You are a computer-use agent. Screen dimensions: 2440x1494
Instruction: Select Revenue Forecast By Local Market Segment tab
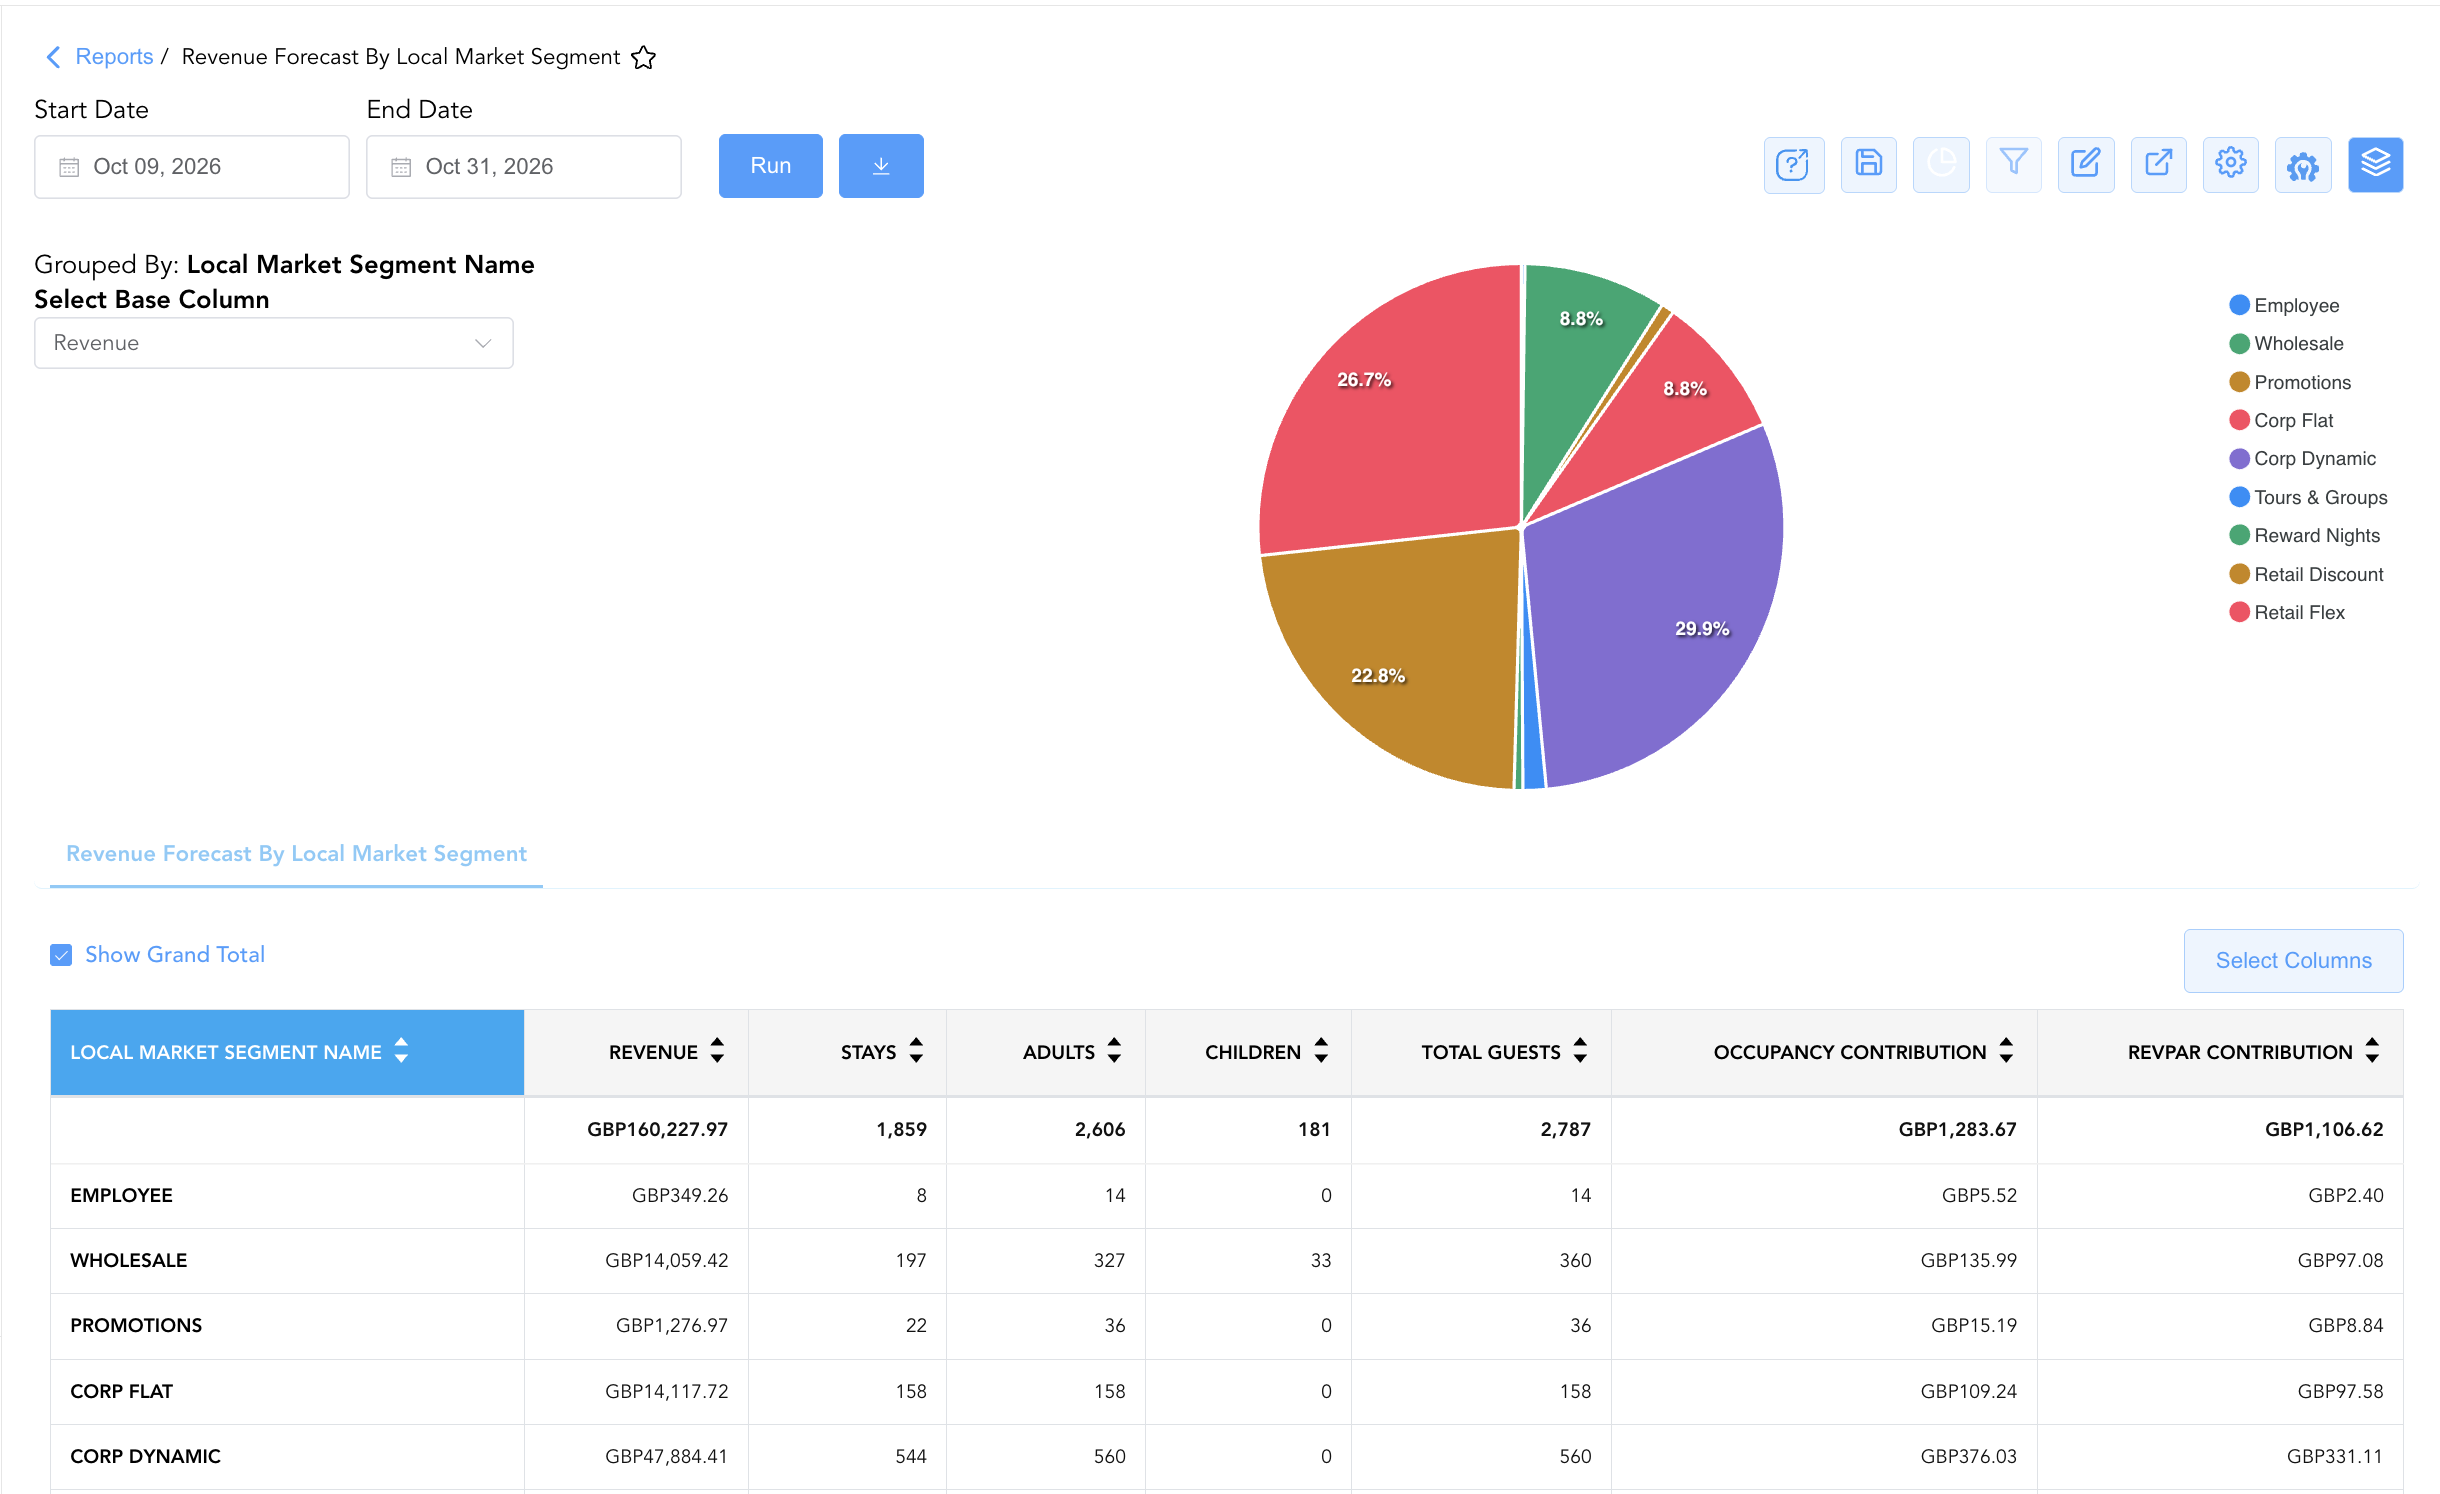296,854
